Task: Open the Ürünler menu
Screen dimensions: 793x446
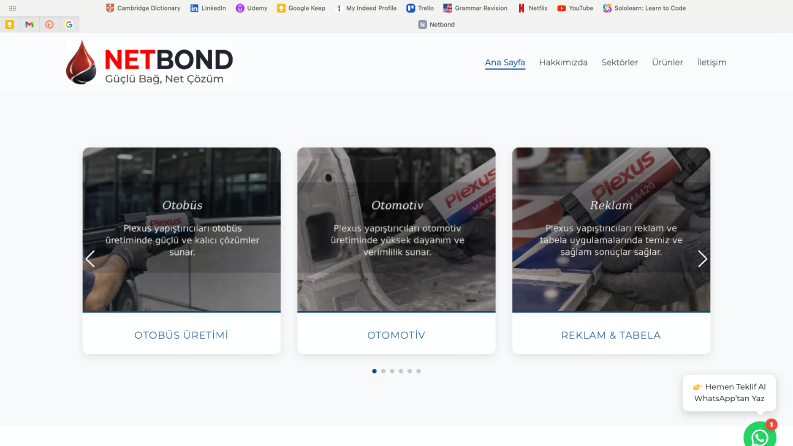Action: (x=667, y=62)
